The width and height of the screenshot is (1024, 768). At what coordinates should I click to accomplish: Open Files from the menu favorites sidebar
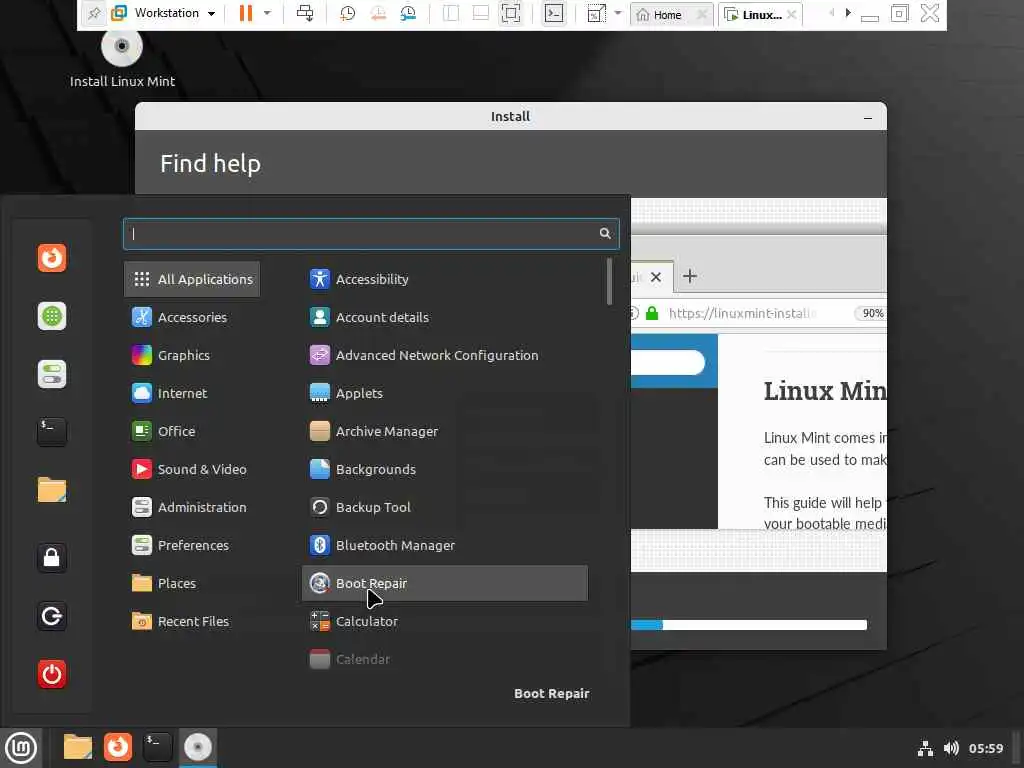click(52, 490)
